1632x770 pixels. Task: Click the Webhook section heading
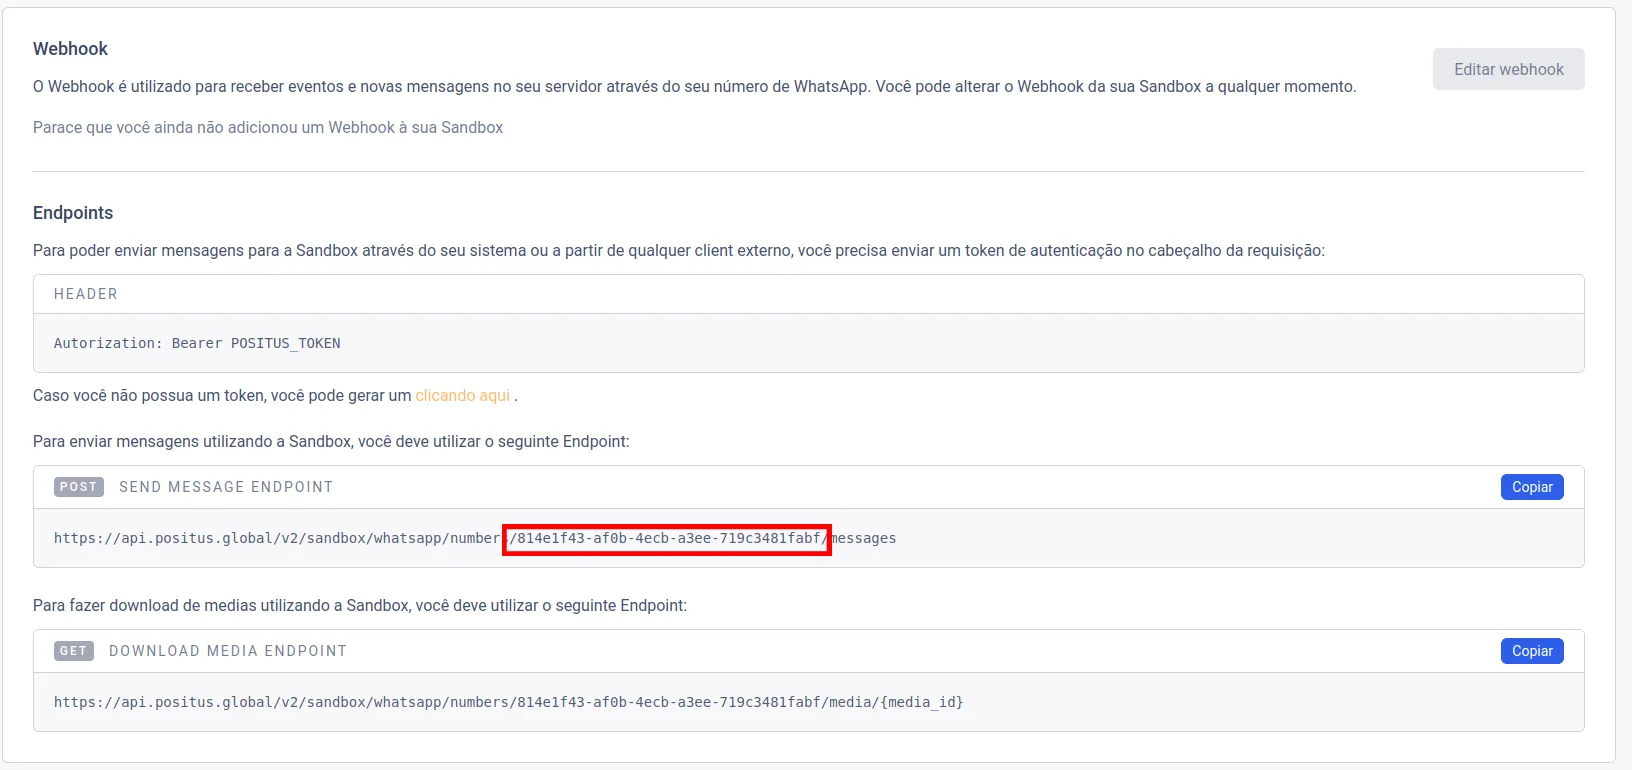[70, 49]
